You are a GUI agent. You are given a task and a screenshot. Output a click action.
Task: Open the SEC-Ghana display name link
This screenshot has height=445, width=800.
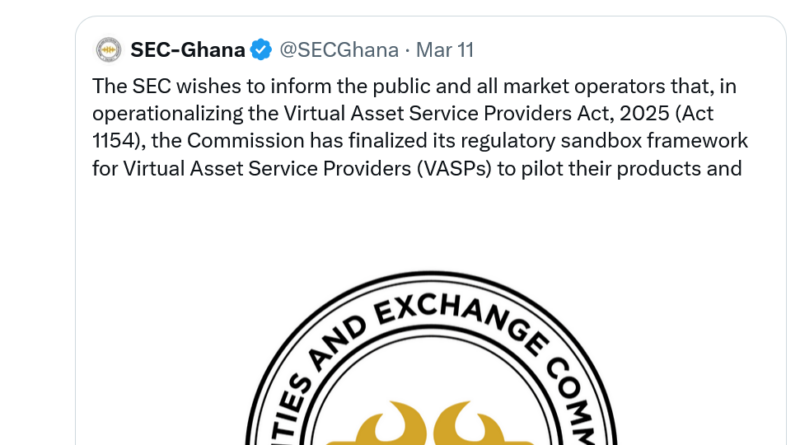[x=187, y=49]
